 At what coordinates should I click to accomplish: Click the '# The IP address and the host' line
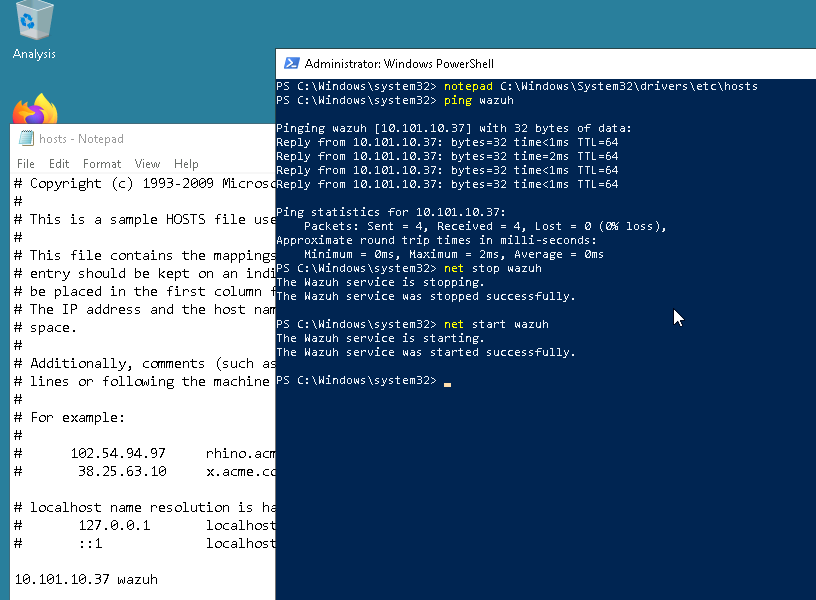145,310
